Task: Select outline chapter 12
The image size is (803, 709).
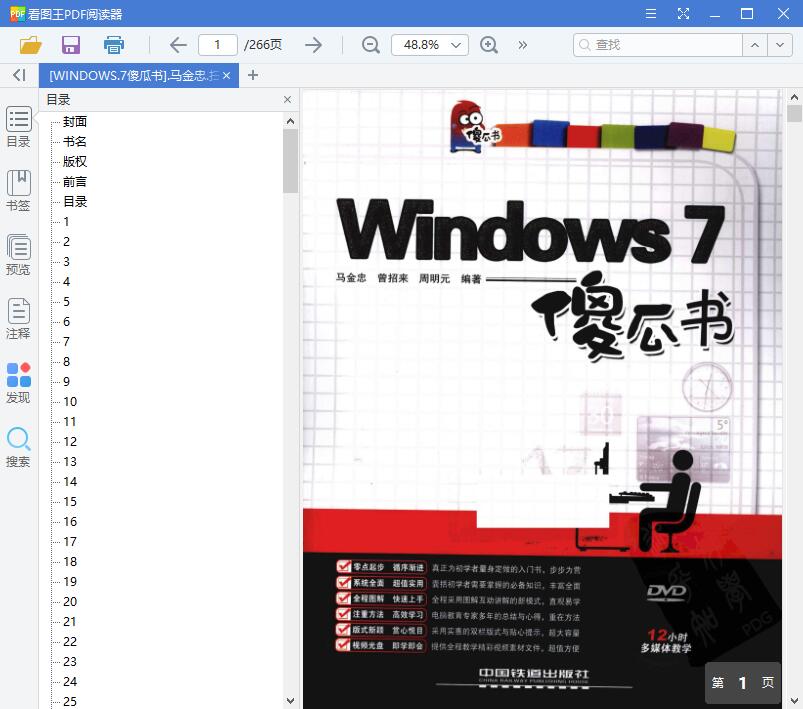Action: pyautogui.click(x=70, y=441)
